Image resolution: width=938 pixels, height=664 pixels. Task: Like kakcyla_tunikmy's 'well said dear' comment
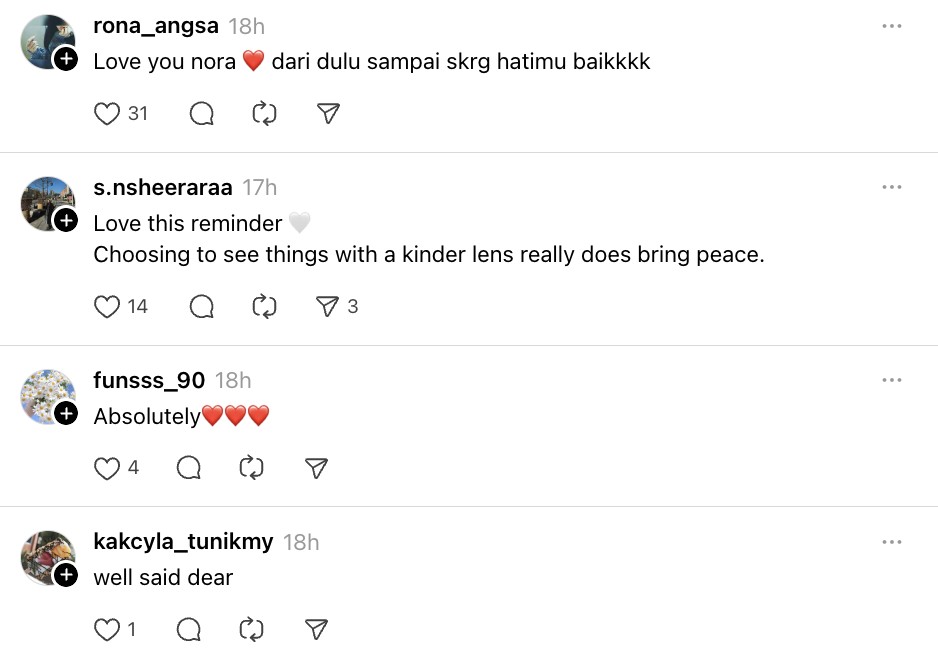[x=107, y=629]
